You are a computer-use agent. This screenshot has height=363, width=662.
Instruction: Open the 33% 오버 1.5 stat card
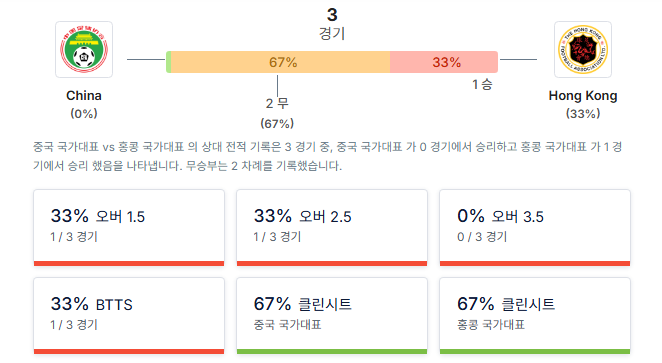click(x=129, y=228)
